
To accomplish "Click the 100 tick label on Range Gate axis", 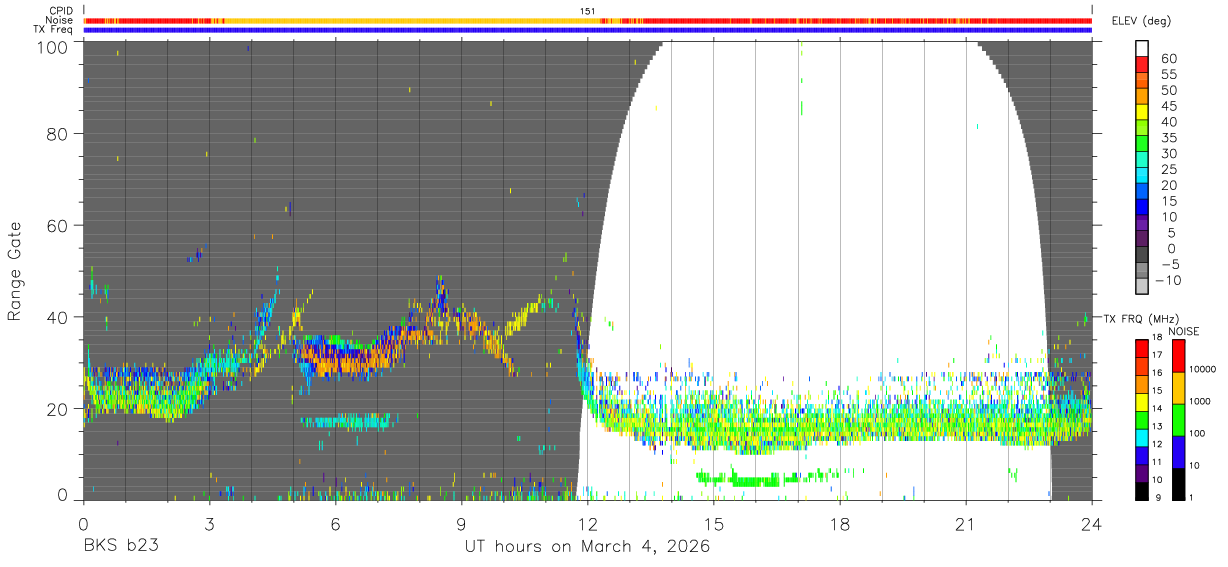I will tap(54, 47).
